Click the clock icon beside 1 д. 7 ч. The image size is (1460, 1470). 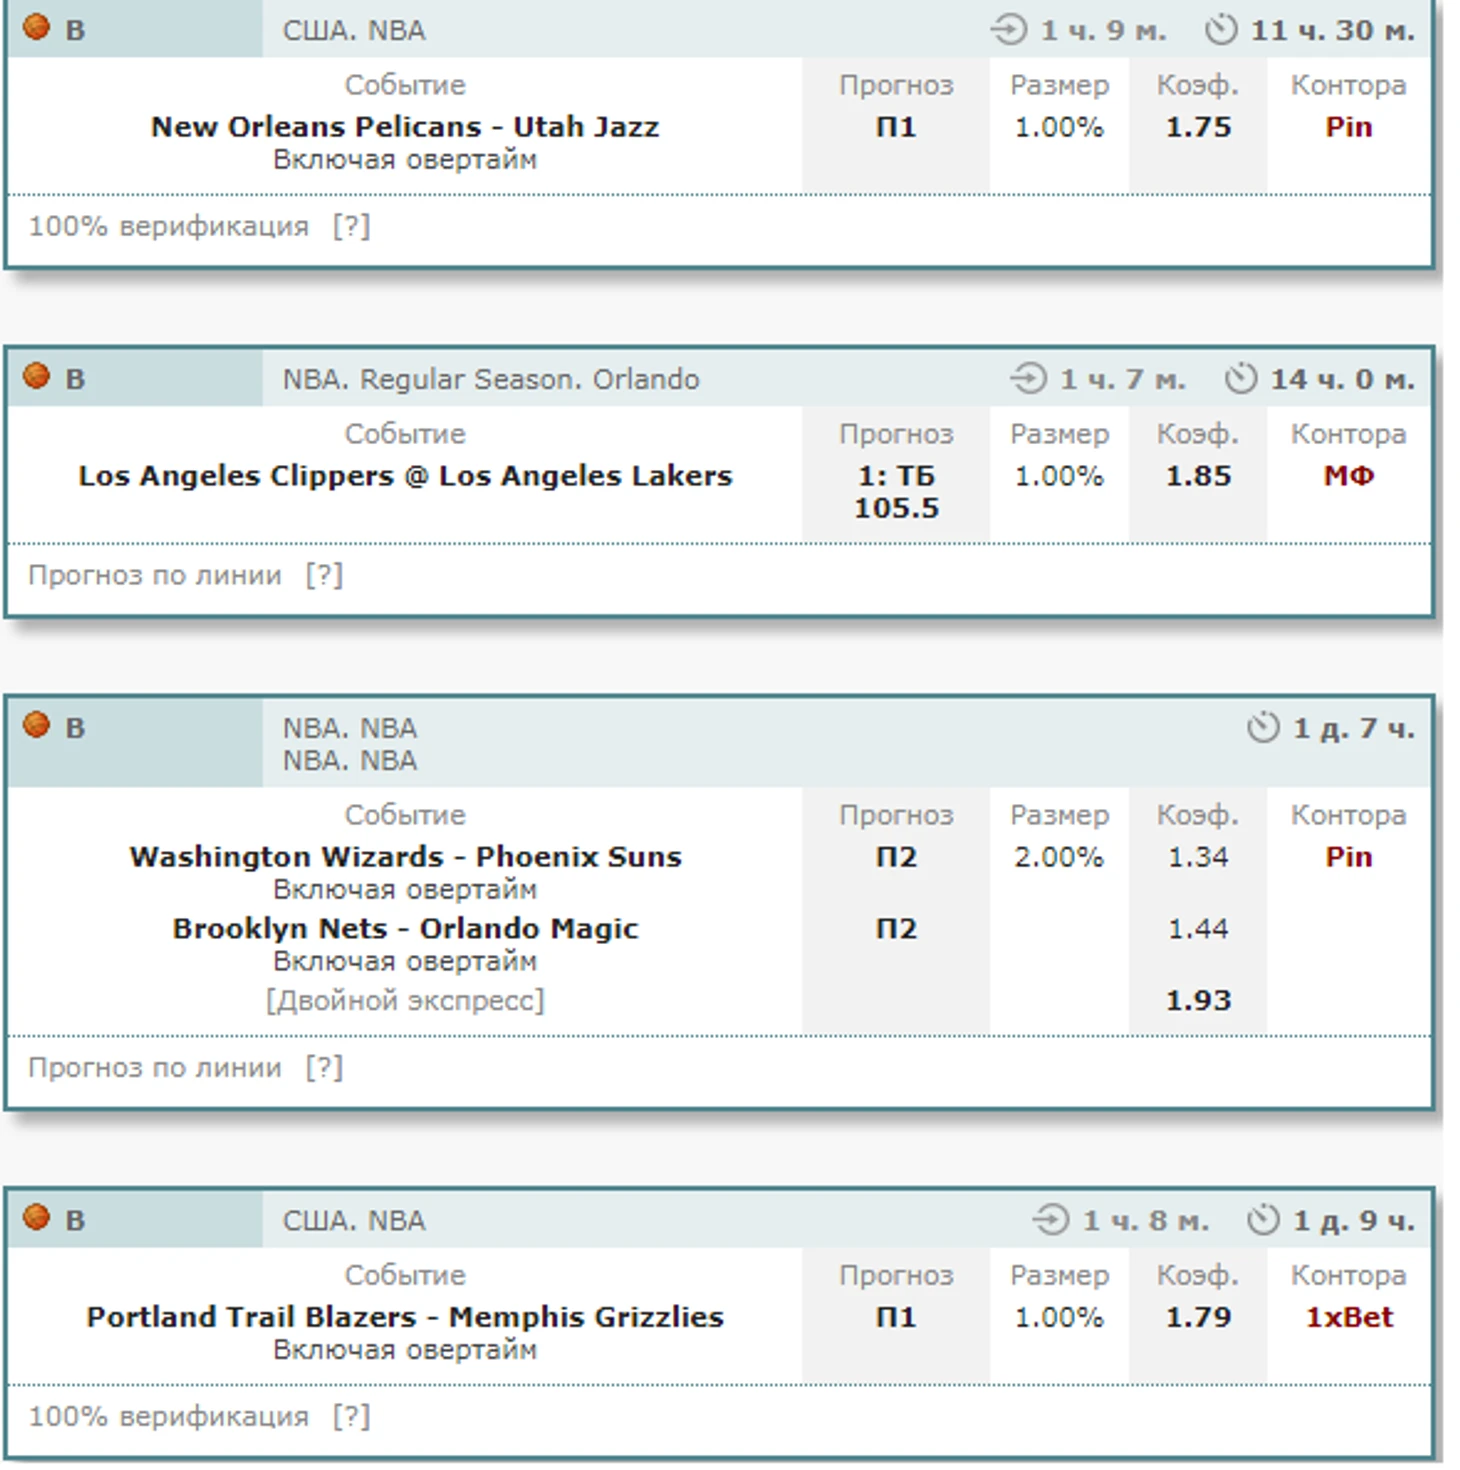[1263, 728]
